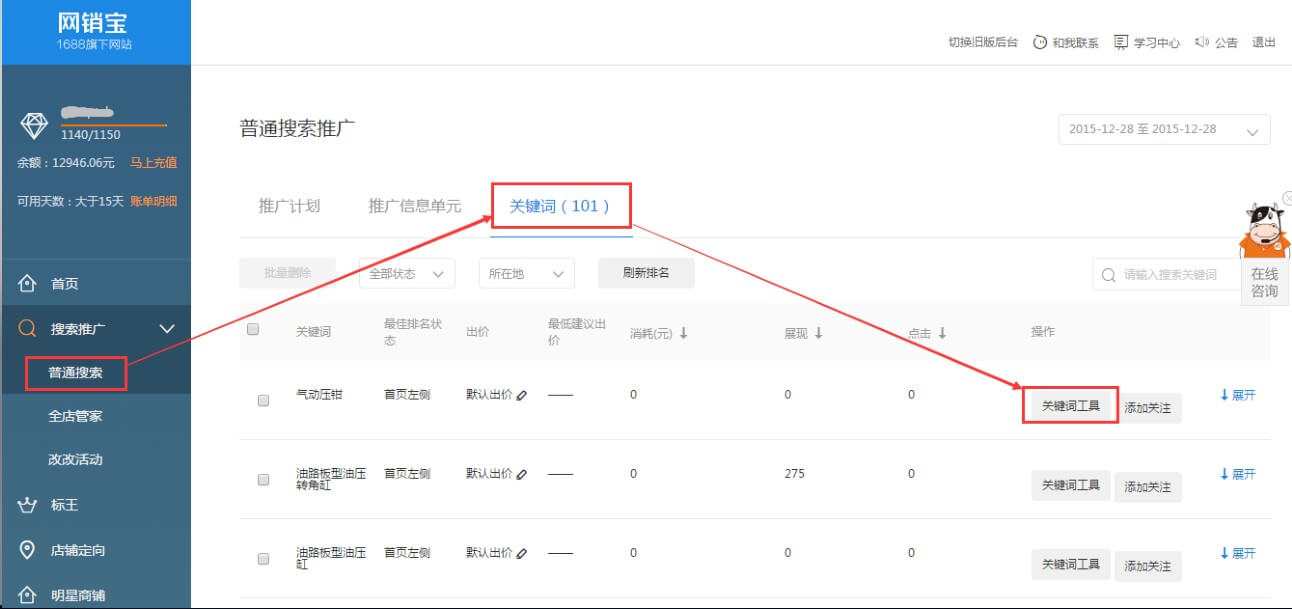Click the keyword search input field
The image size is (1292, 609).
tap(1170, 275)
